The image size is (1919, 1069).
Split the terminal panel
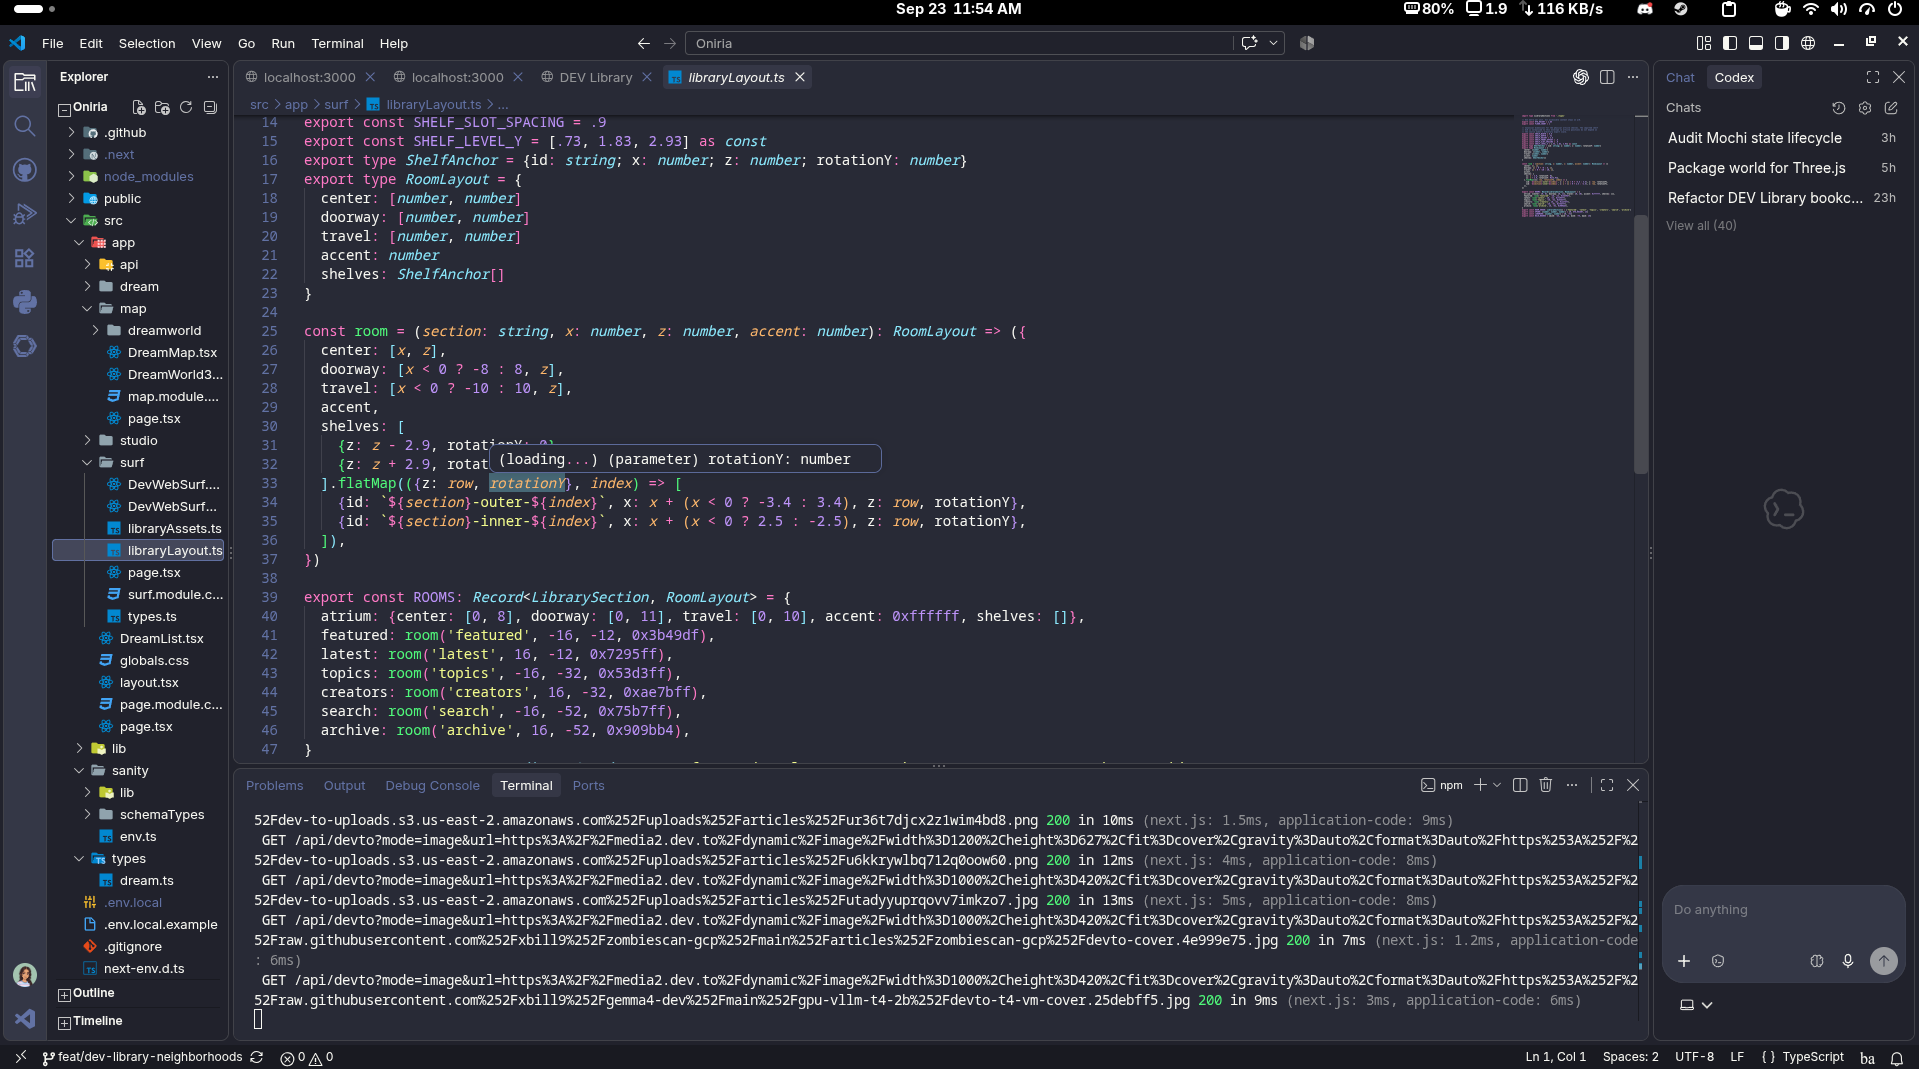click(x=1520, y=785)
